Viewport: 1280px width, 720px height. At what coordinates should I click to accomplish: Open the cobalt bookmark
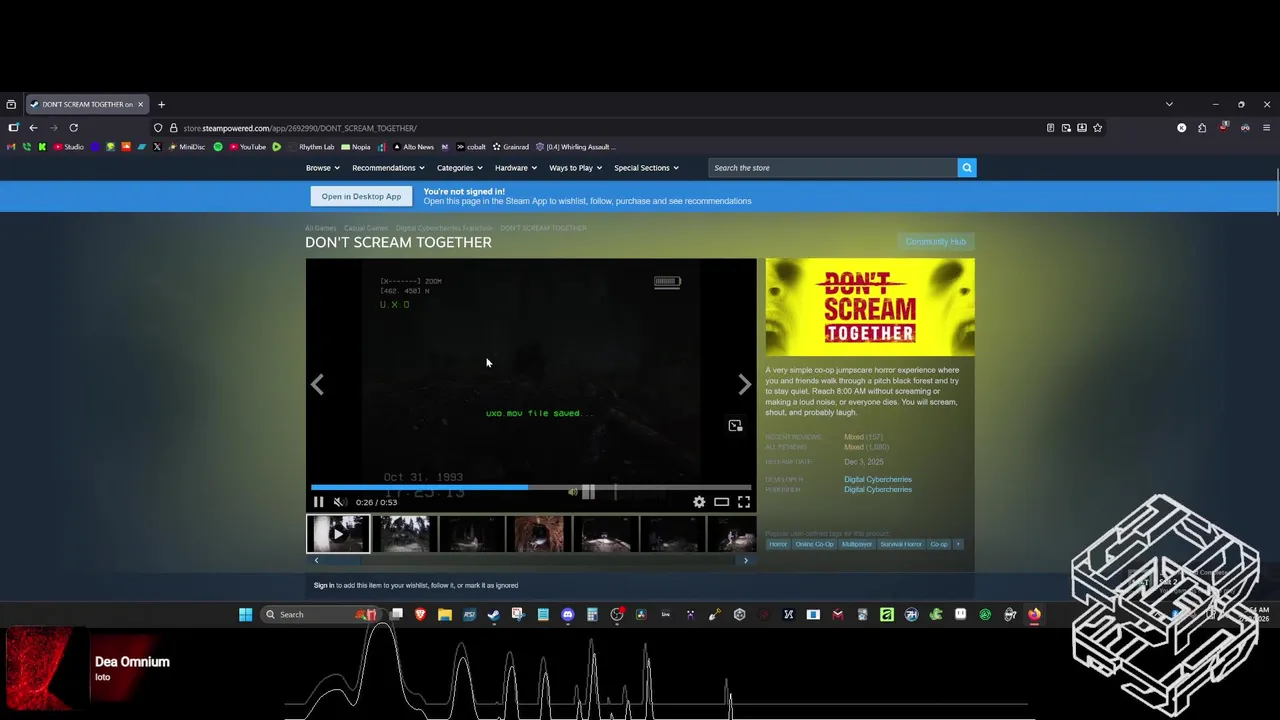[x=470, y=147]
